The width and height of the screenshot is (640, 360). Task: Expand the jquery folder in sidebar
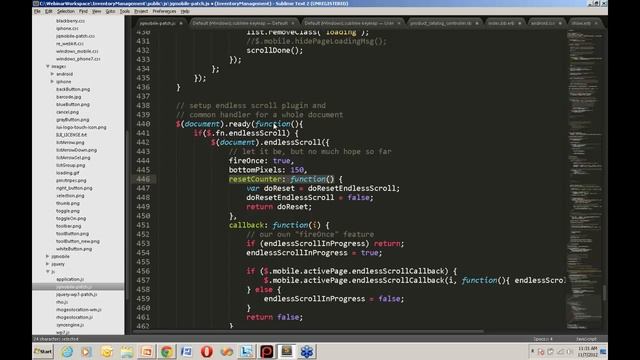click(48, 264)
